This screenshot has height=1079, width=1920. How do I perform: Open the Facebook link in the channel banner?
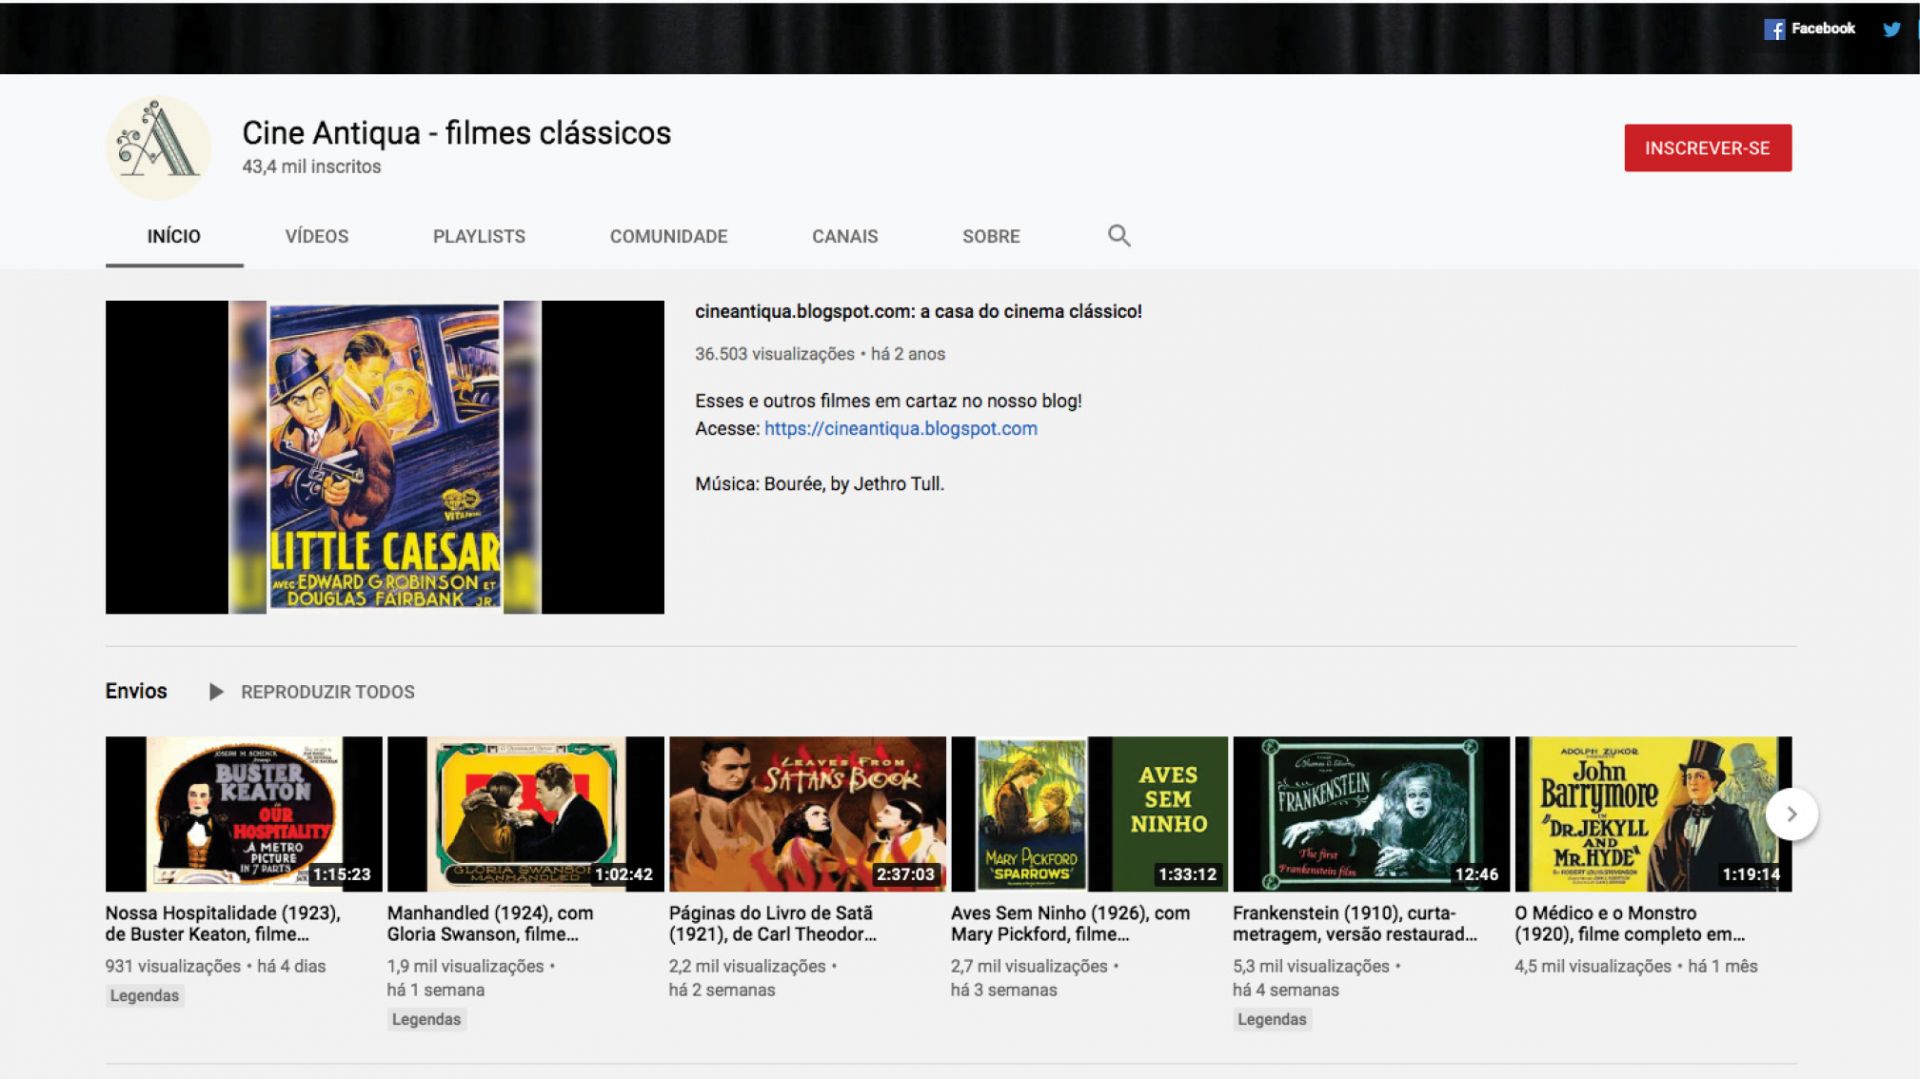pos(1809,29)
